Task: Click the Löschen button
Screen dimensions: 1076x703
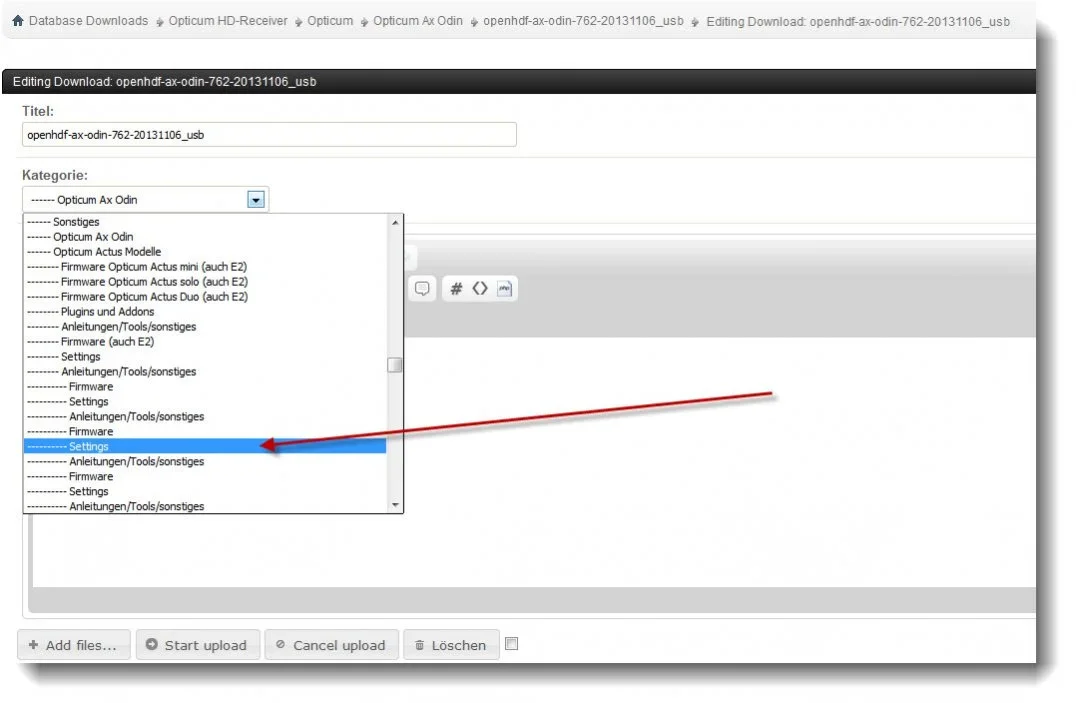Action: (x=451, y=645)
